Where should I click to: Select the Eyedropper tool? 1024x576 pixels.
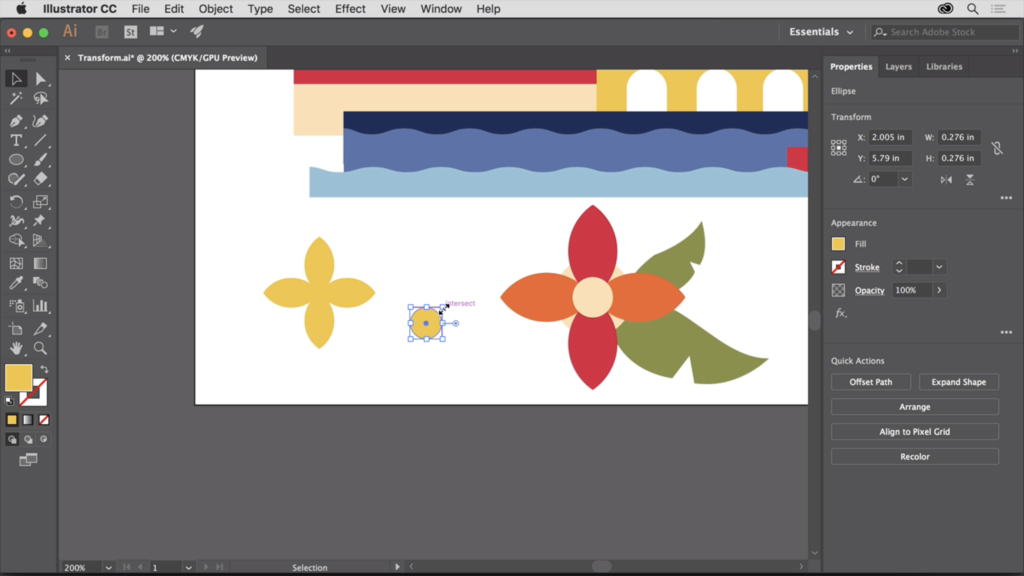[x=16, y=284]
